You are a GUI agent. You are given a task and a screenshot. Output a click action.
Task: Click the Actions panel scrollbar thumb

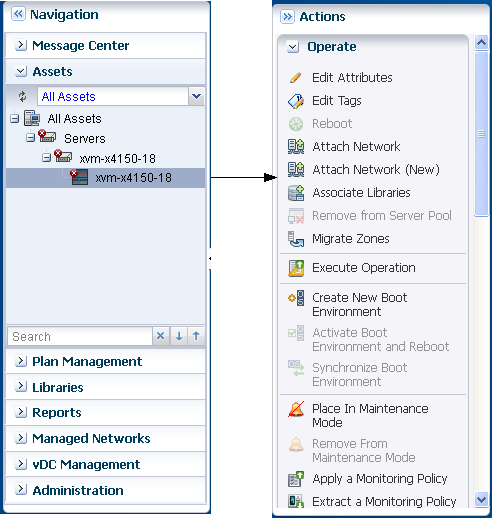tap(481, 134)
